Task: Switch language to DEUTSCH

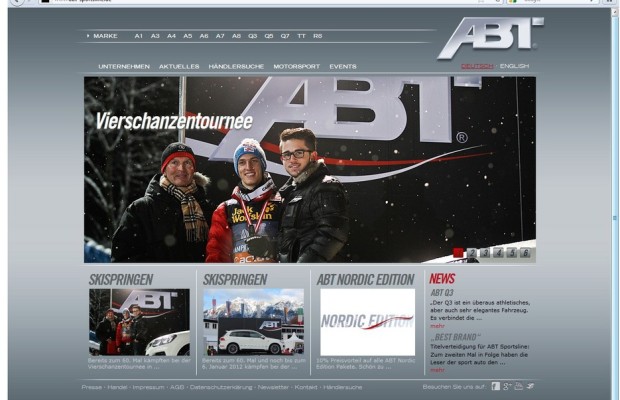Action: click(477, 66)
